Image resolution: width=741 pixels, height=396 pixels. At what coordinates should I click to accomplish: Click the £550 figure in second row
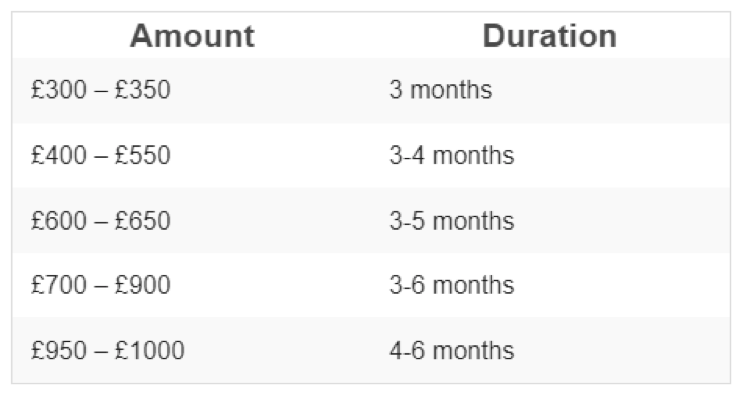click(142, 155)
